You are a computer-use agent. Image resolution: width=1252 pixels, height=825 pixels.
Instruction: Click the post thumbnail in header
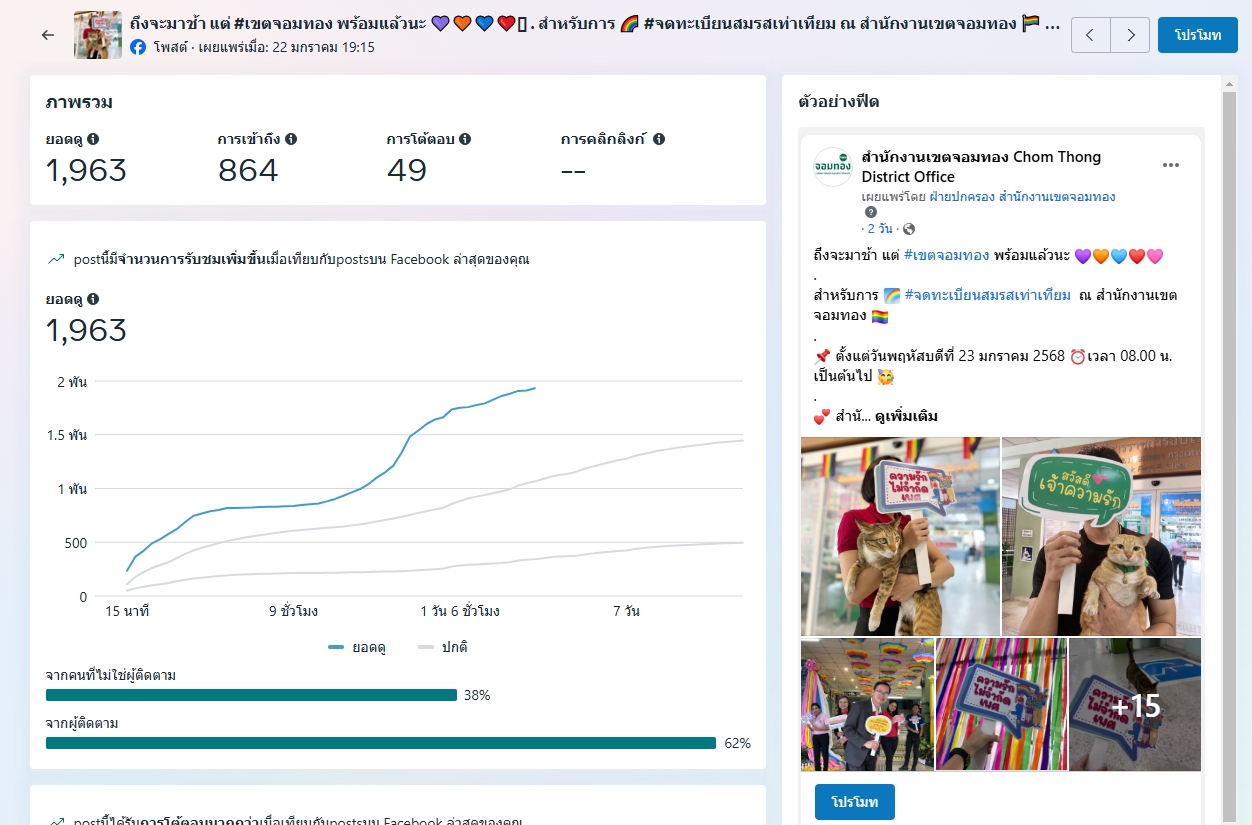[x=98, y=35]
